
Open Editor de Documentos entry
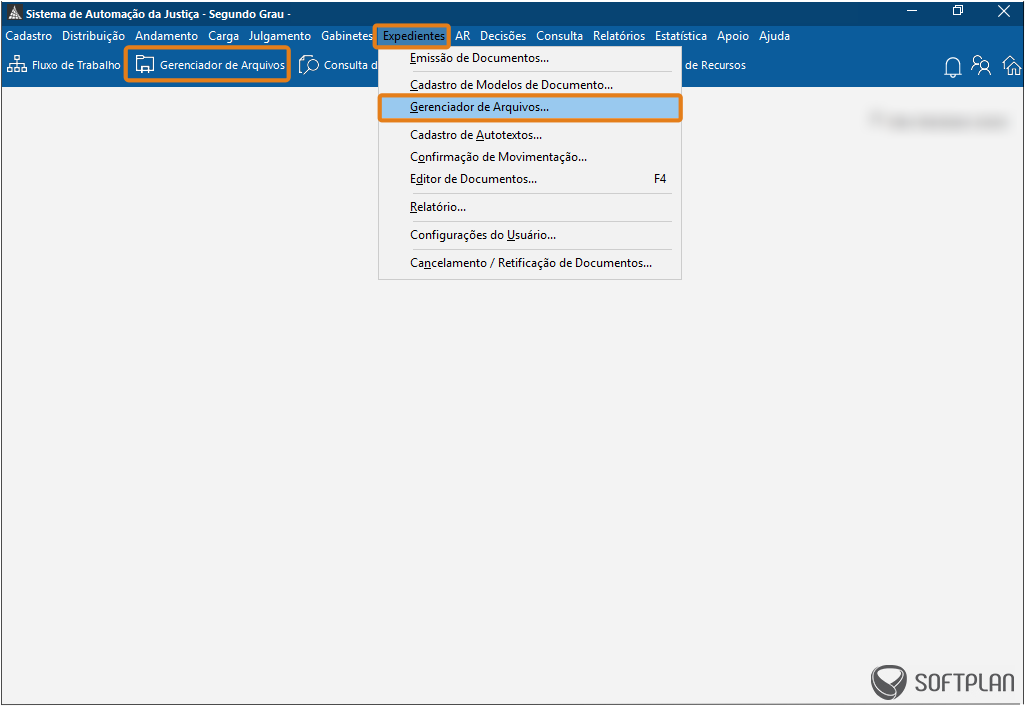coord(530,179)
